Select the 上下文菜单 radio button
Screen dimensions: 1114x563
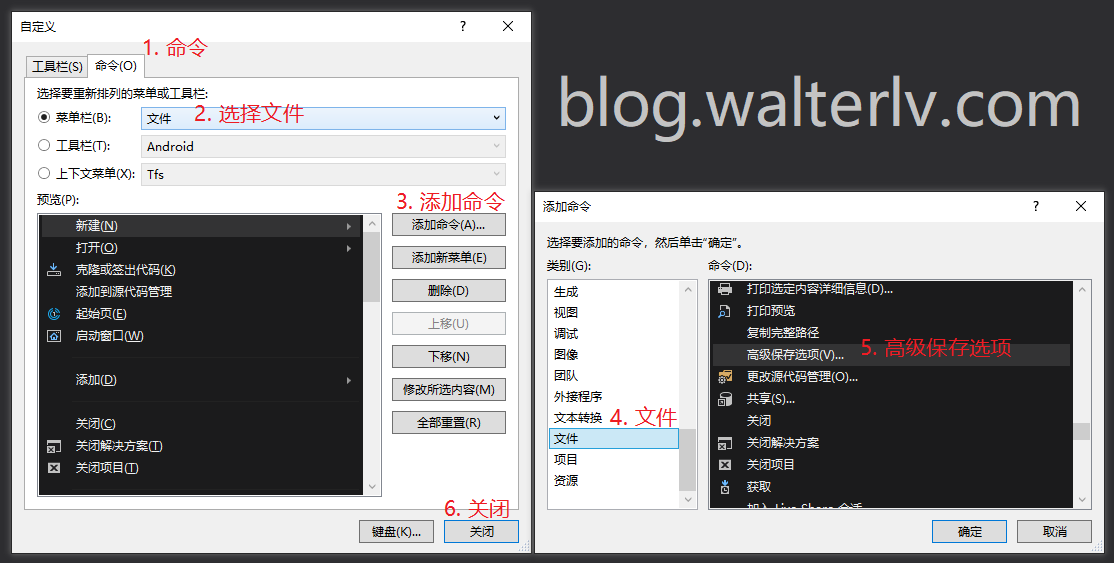coord(44,173)
